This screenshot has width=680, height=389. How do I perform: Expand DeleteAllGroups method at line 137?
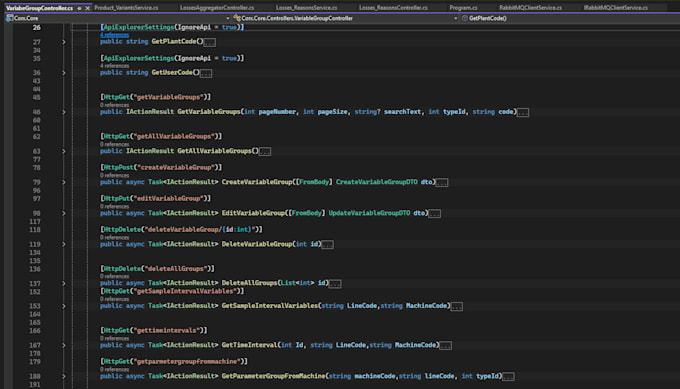tap(64, 284)
